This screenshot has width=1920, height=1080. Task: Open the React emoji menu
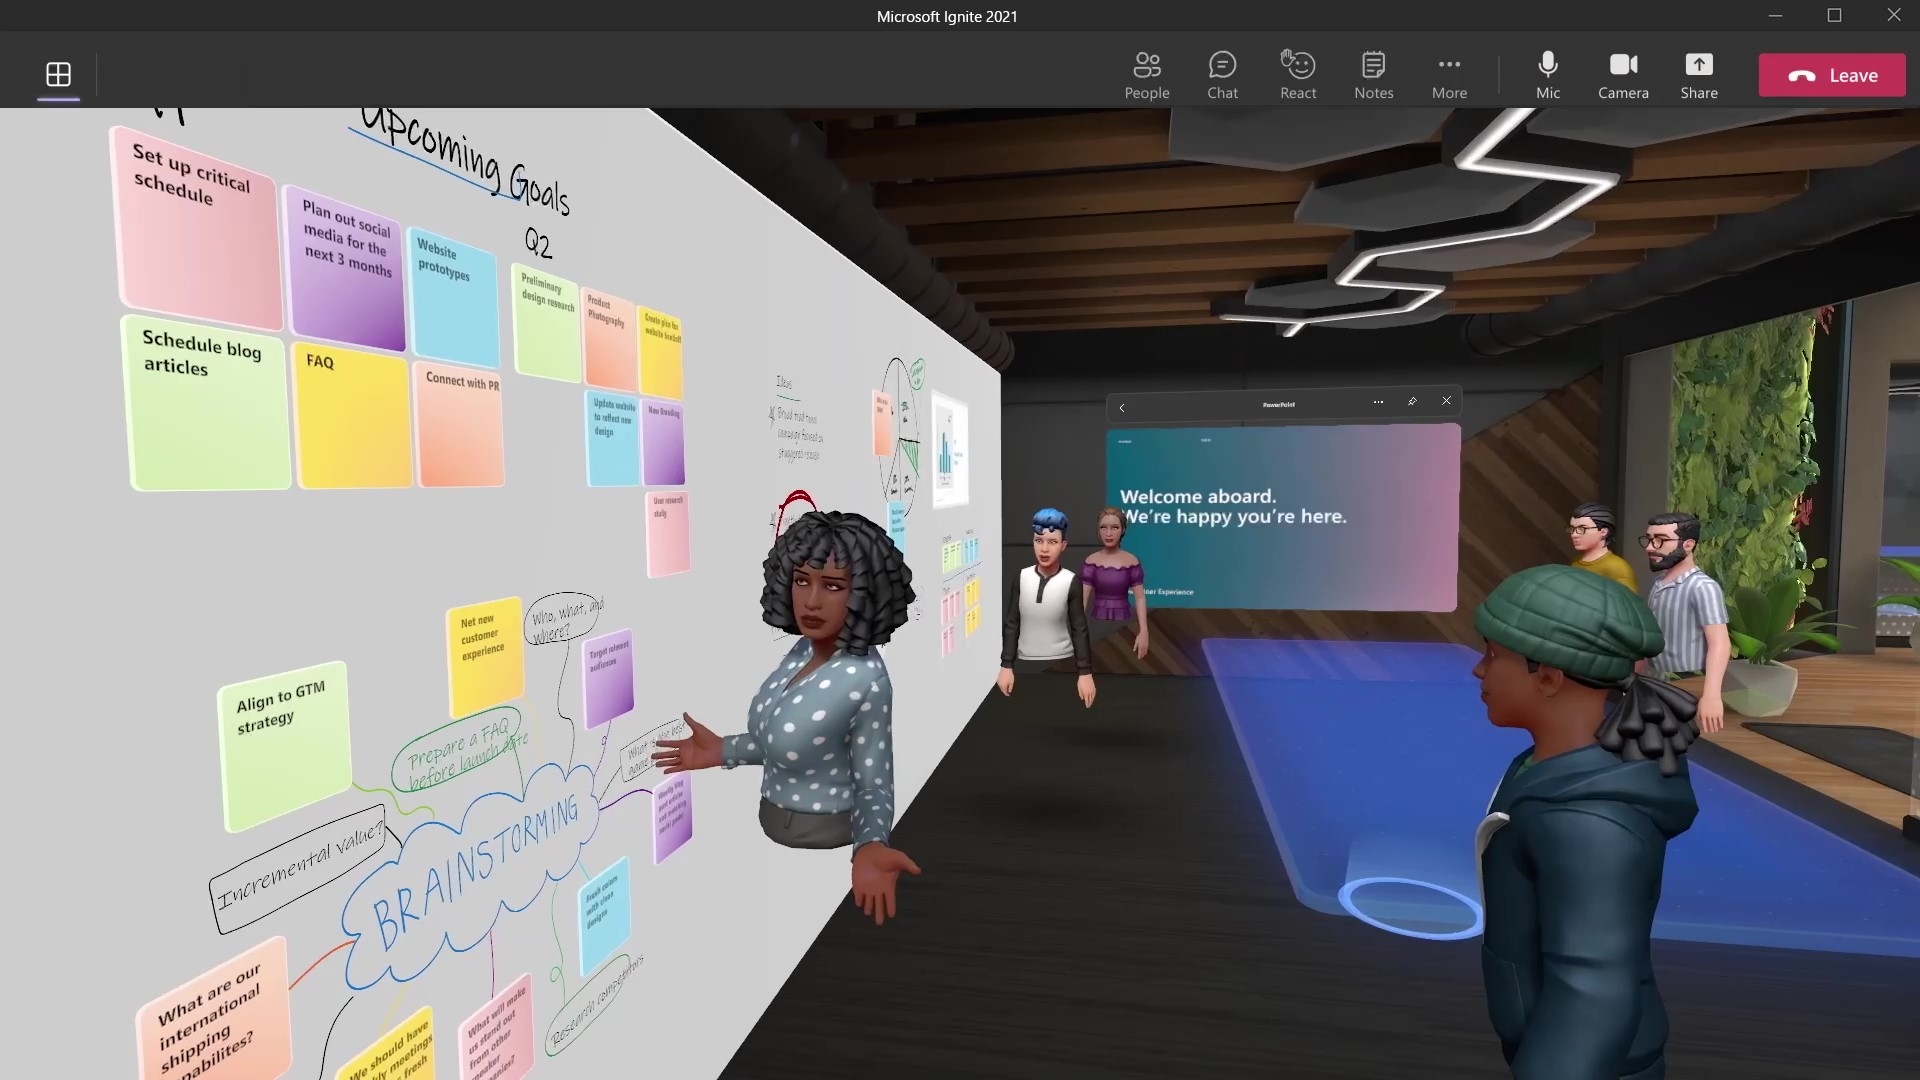point(1298,75)
